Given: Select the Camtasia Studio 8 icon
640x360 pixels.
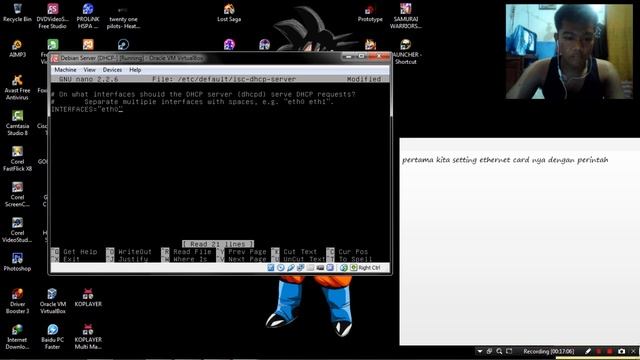Looking at the screenshot, I should [17, 123].
